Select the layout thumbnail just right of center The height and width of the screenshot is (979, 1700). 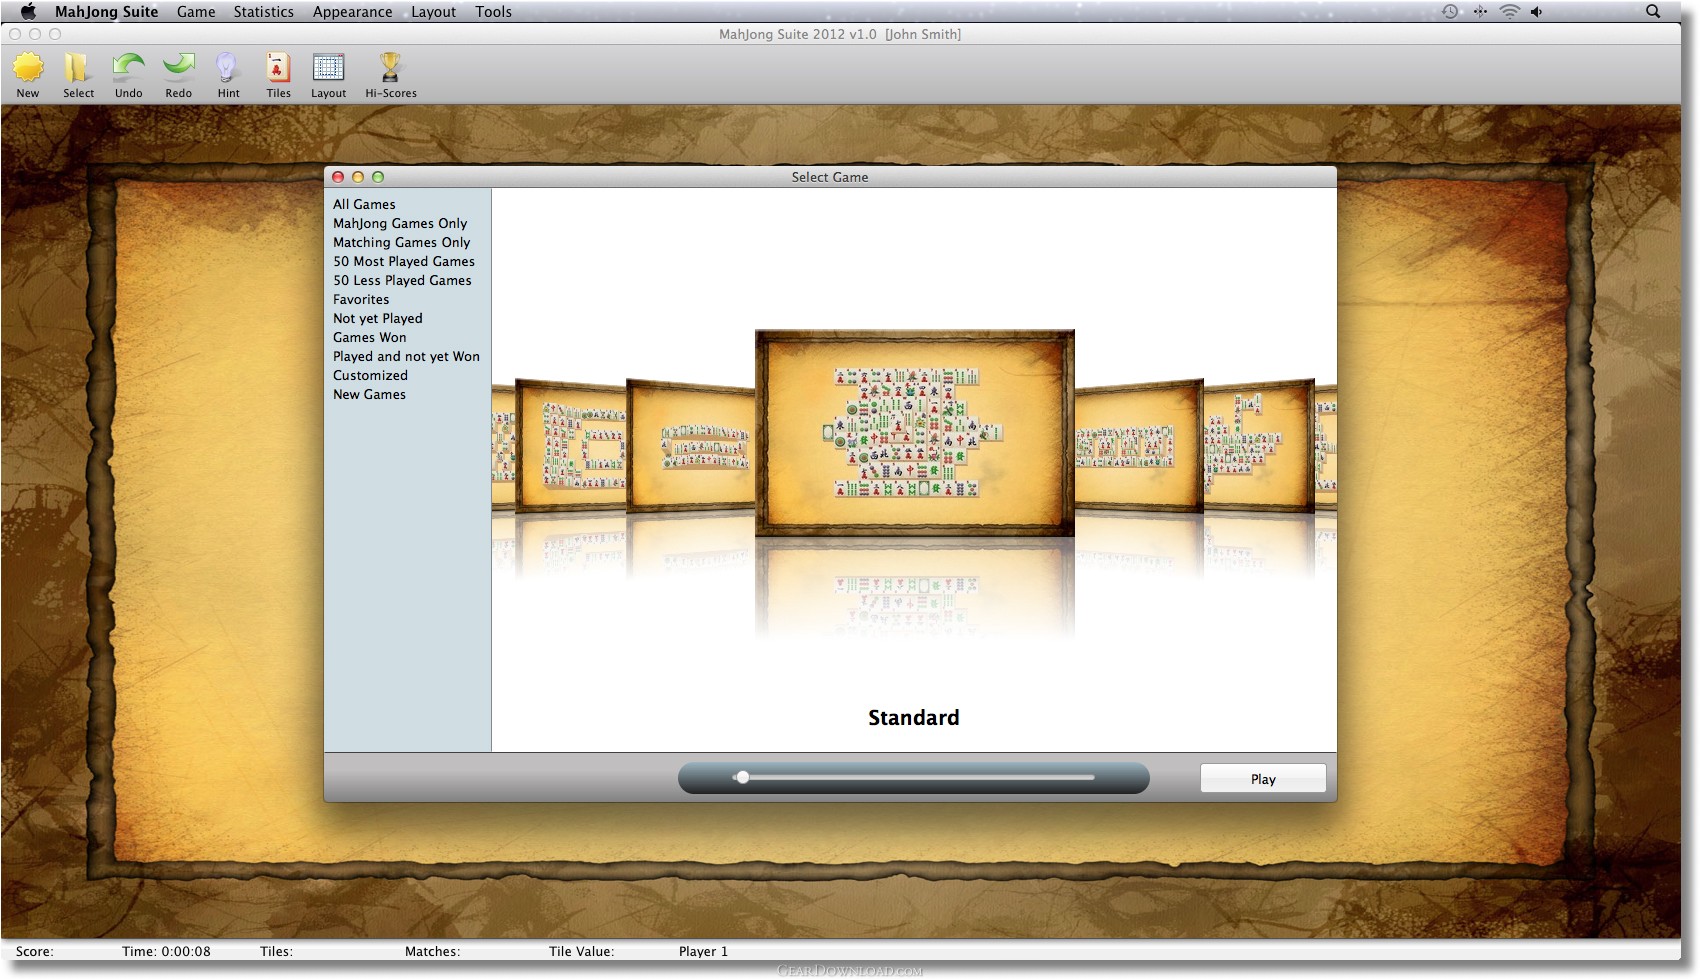click(1139, 445)
